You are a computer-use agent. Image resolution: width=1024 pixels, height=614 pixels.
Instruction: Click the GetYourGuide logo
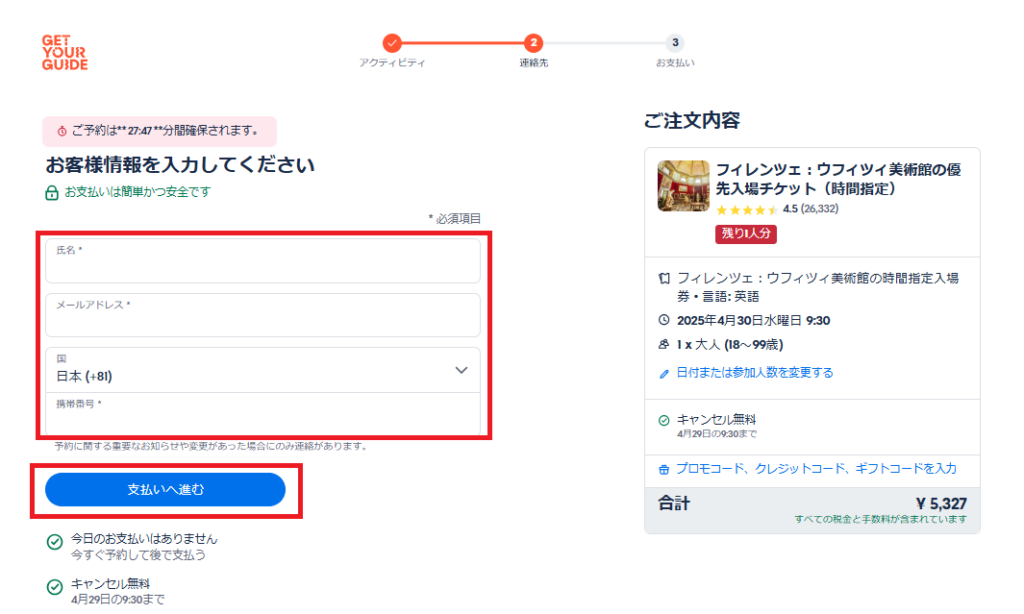(x=65, y=52)
